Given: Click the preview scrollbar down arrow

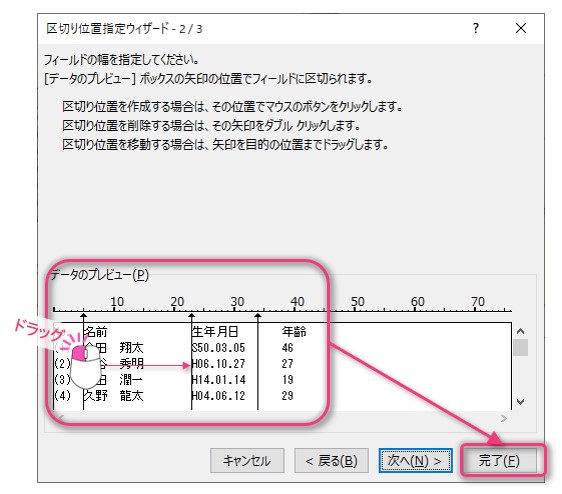Looking at the screenshot, I should click(520, 402).
